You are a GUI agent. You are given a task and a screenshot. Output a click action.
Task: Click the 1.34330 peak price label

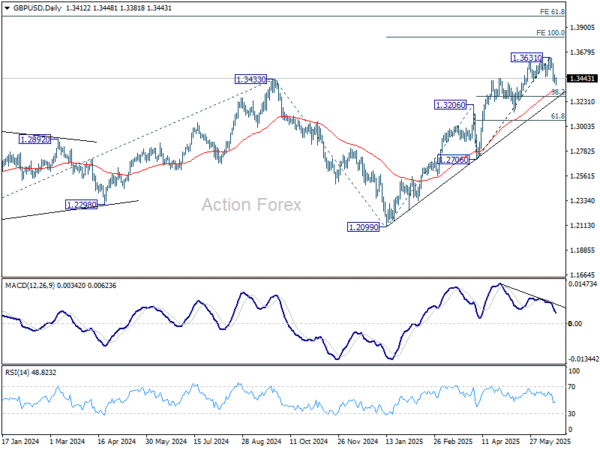point(251,80)
